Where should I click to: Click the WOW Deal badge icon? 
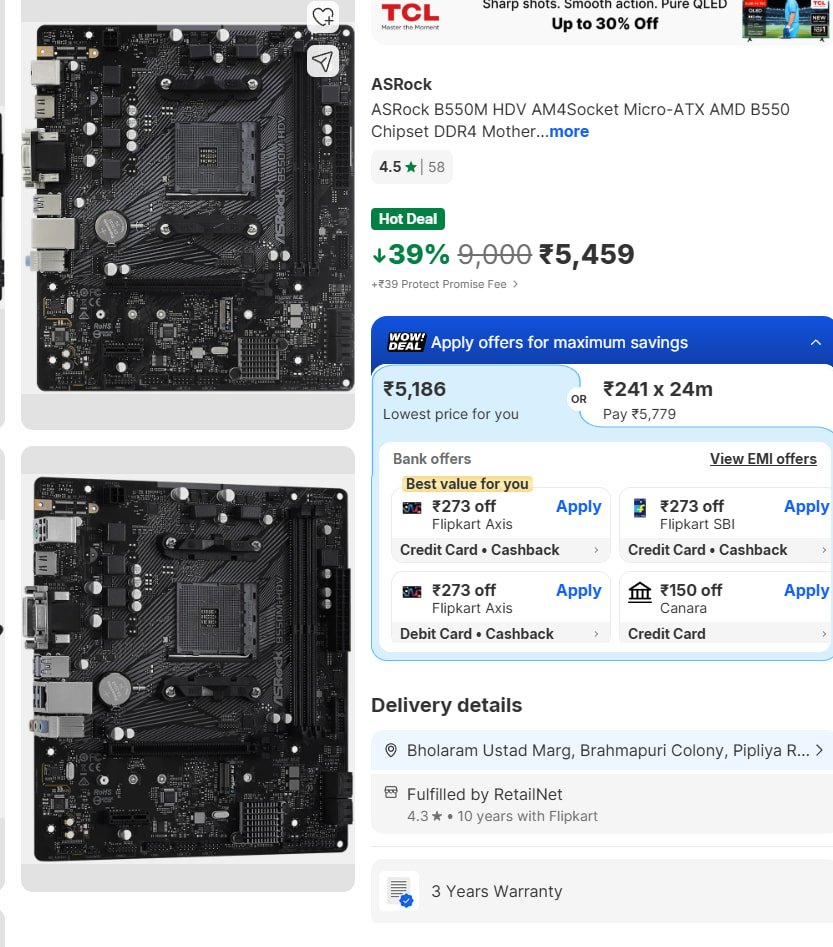[x=406, y=342]
